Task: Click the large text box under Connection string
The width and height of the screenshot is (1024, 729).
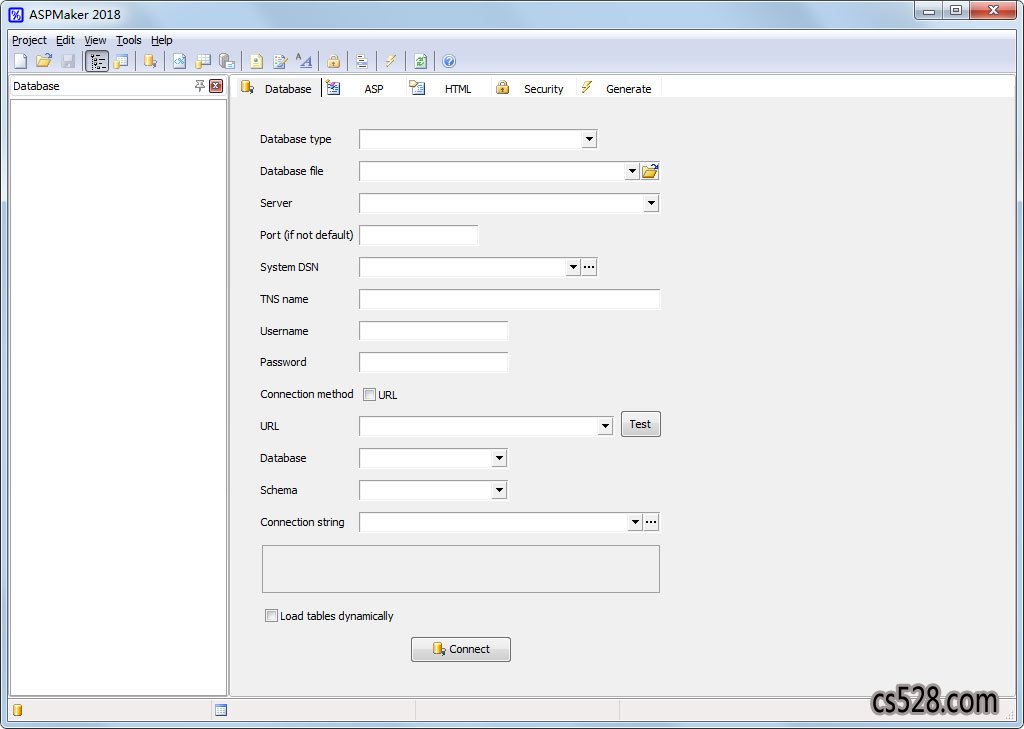Action: tap(461, 569)
